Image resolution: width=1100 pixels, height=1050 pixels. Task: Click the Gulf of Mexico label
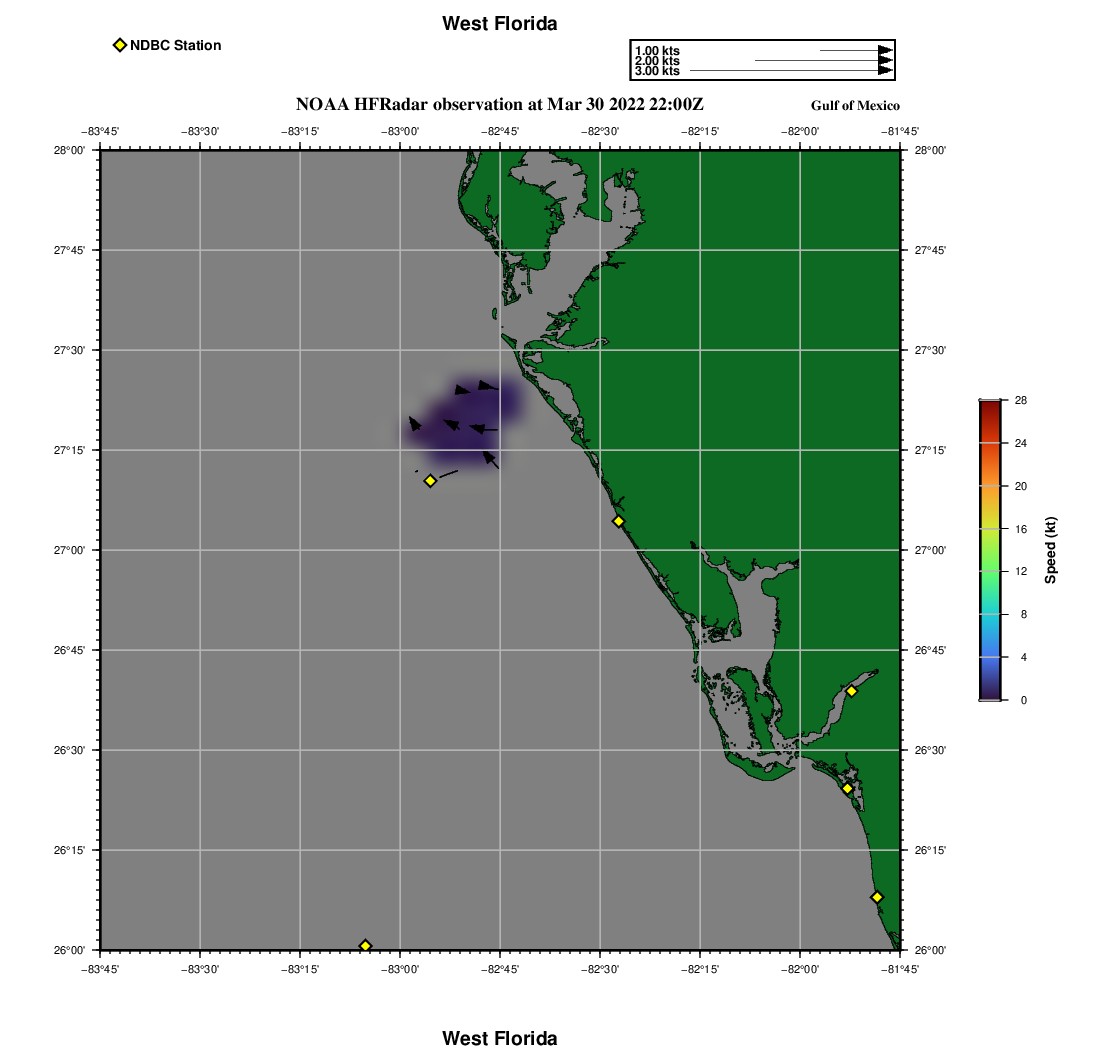[855, 105]
